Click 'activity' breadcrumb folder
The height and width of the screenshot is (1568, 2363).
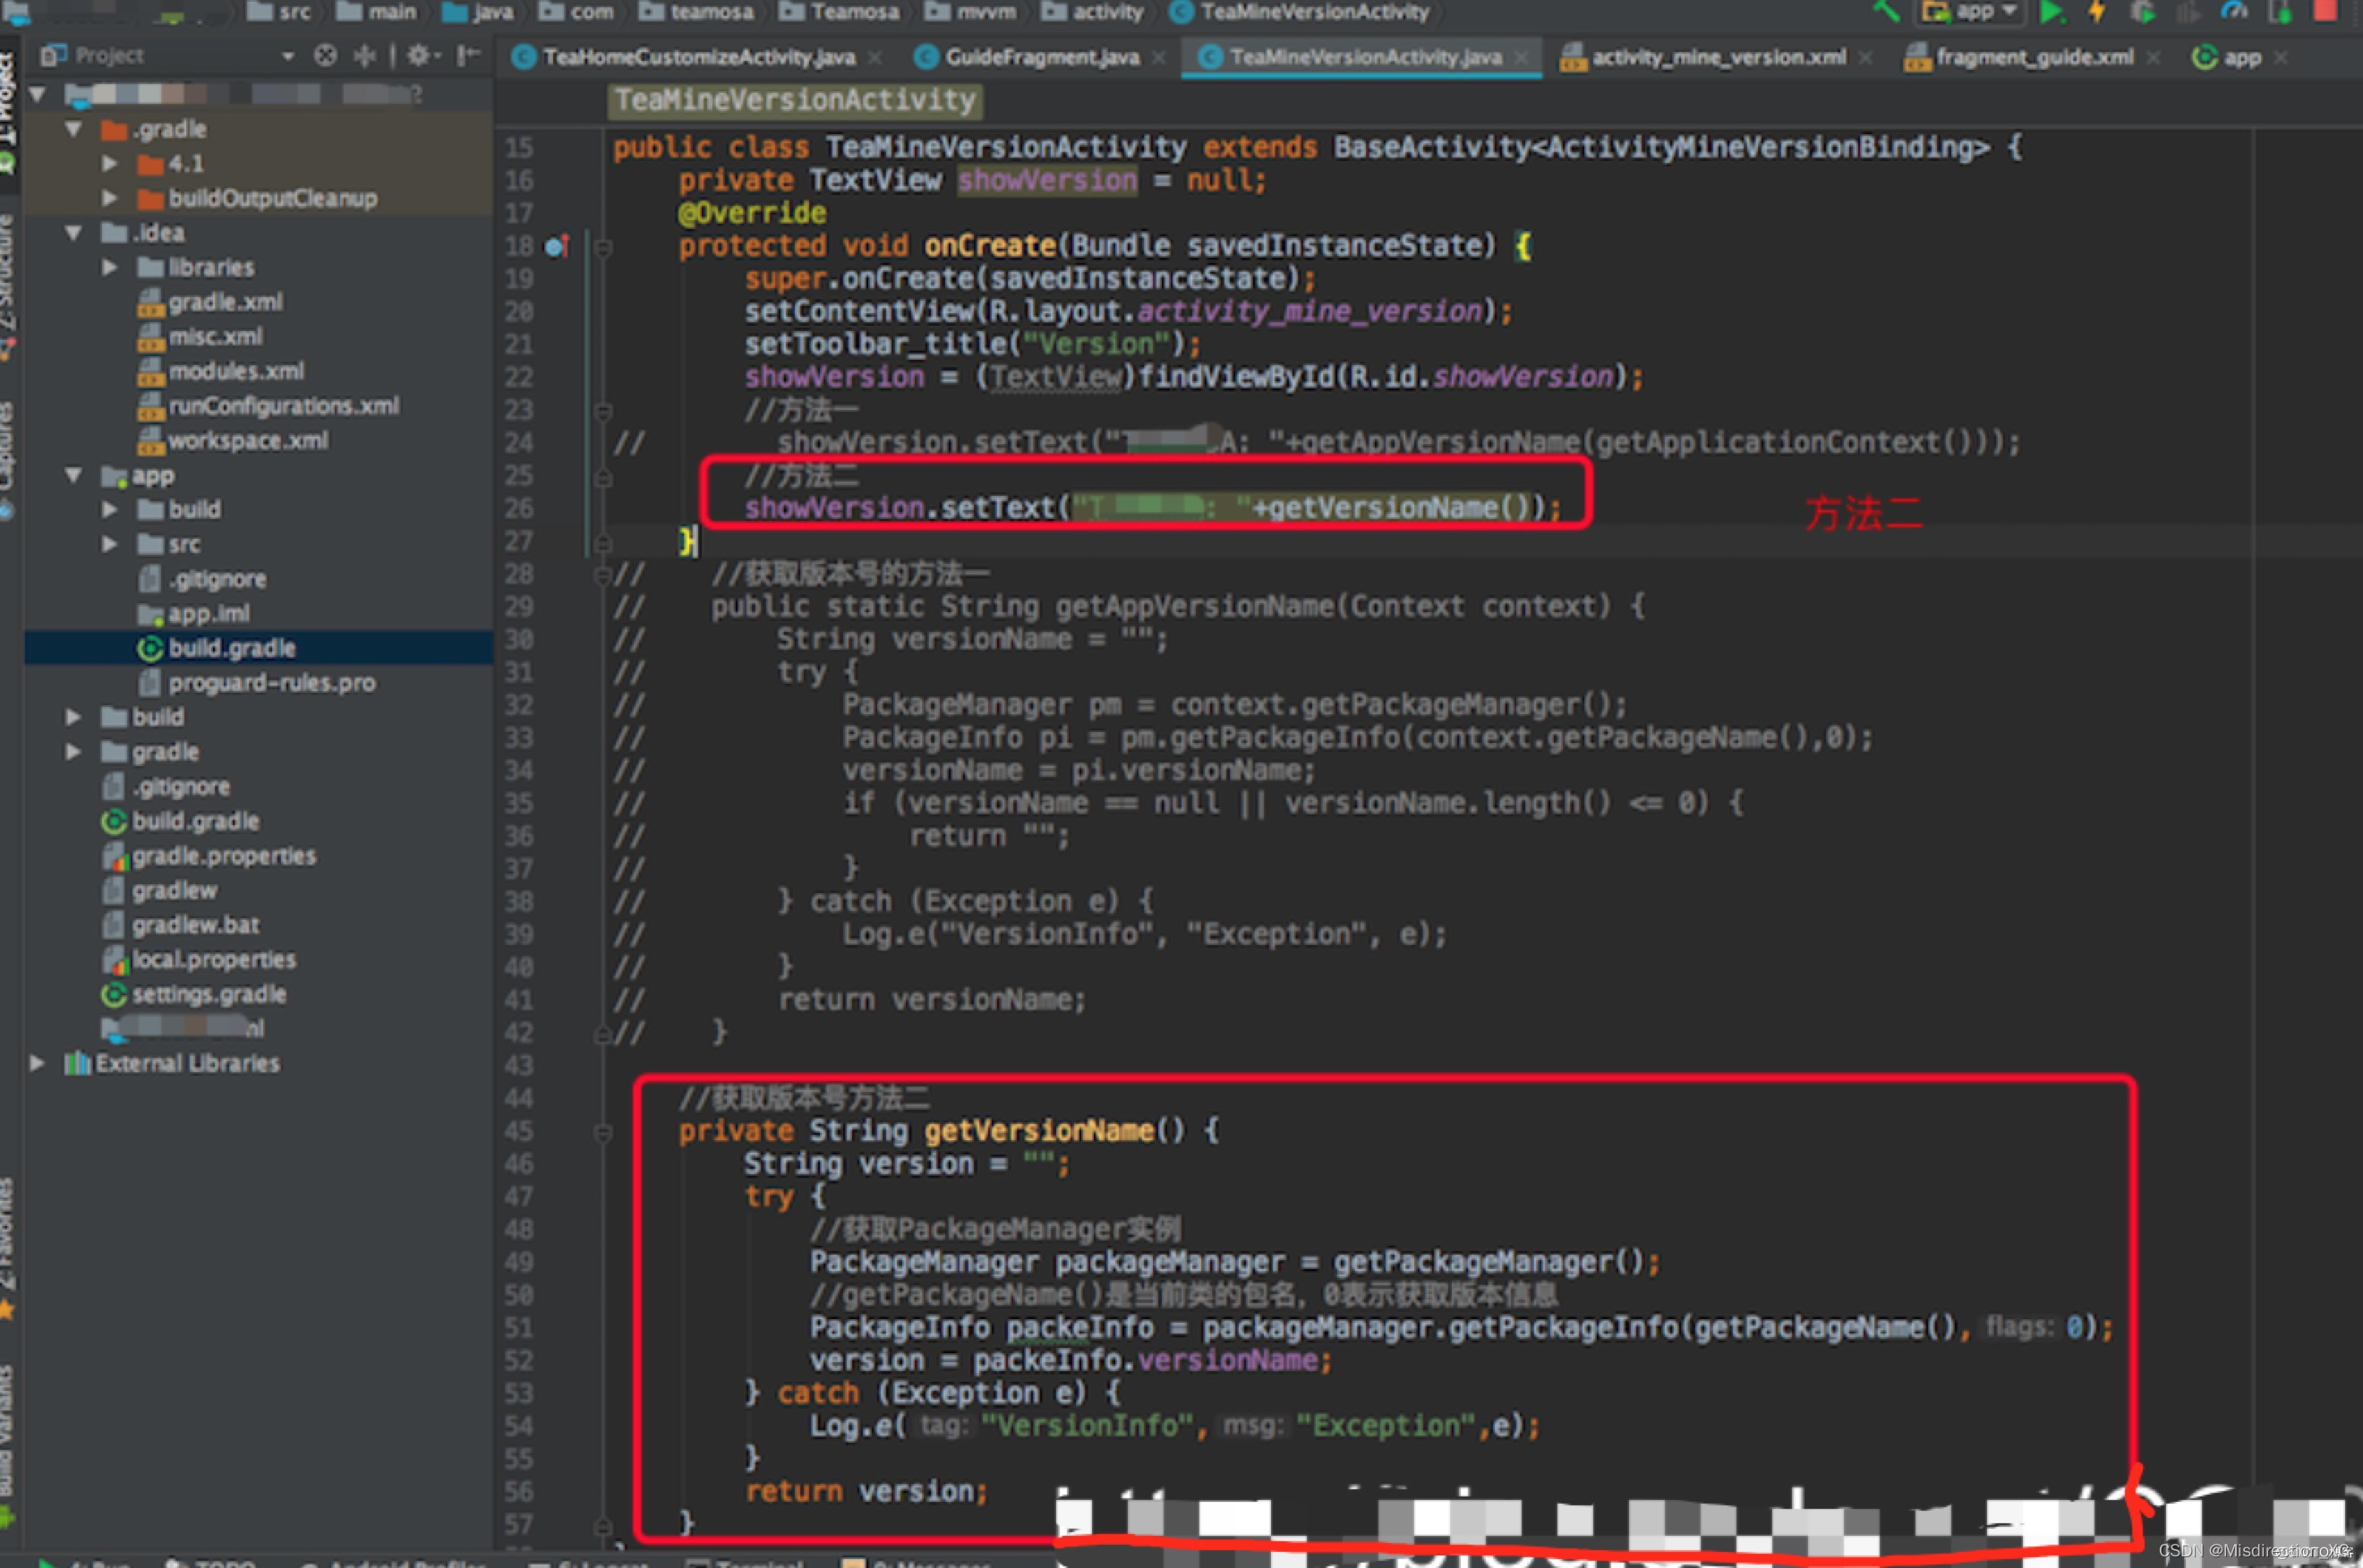[1092, 12]
